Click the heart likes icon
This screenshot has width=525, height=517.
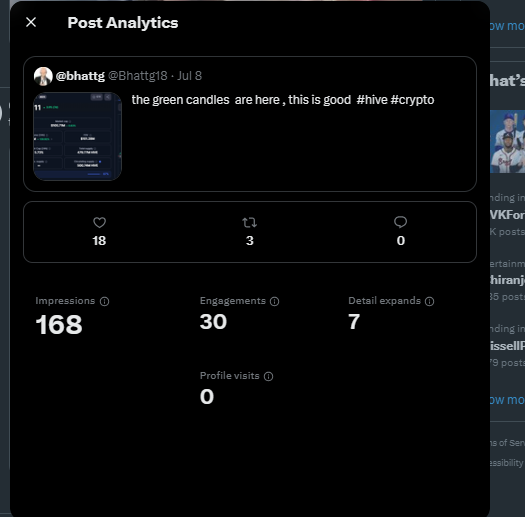coord(99,222)
